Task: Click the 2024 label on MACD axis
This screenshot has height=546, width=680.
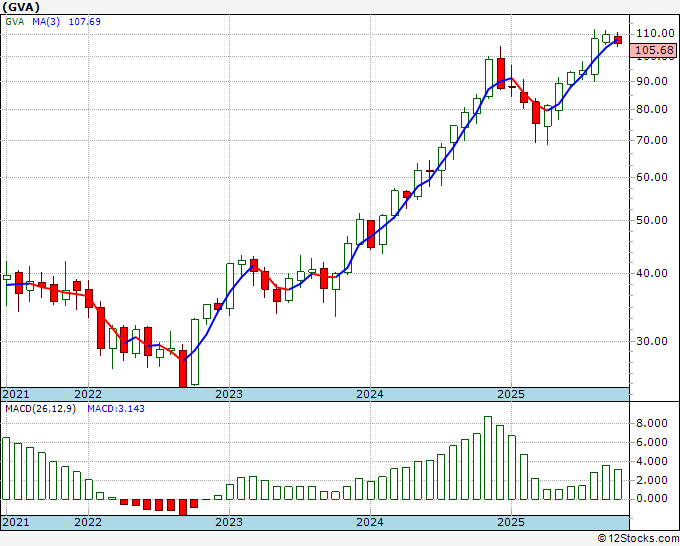Action: coord(370,522)
